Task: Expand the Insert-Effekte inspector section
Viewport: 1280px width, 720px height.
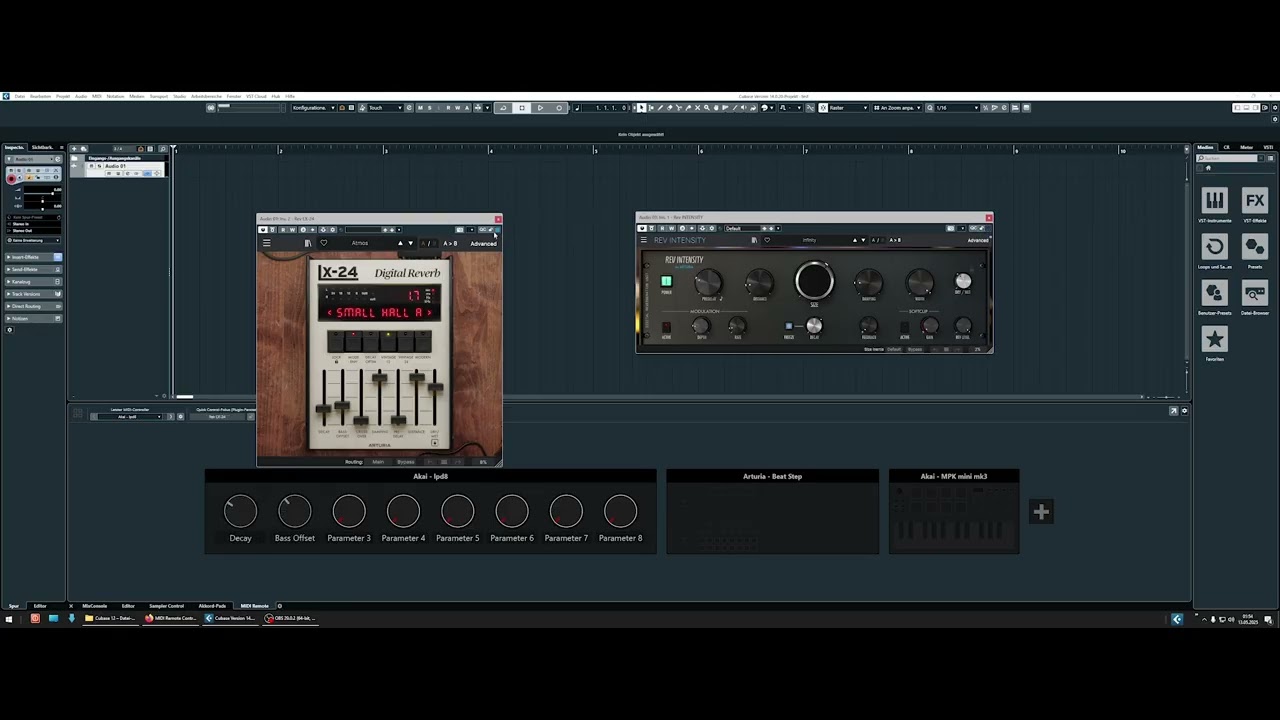Action: coord(34,257)
